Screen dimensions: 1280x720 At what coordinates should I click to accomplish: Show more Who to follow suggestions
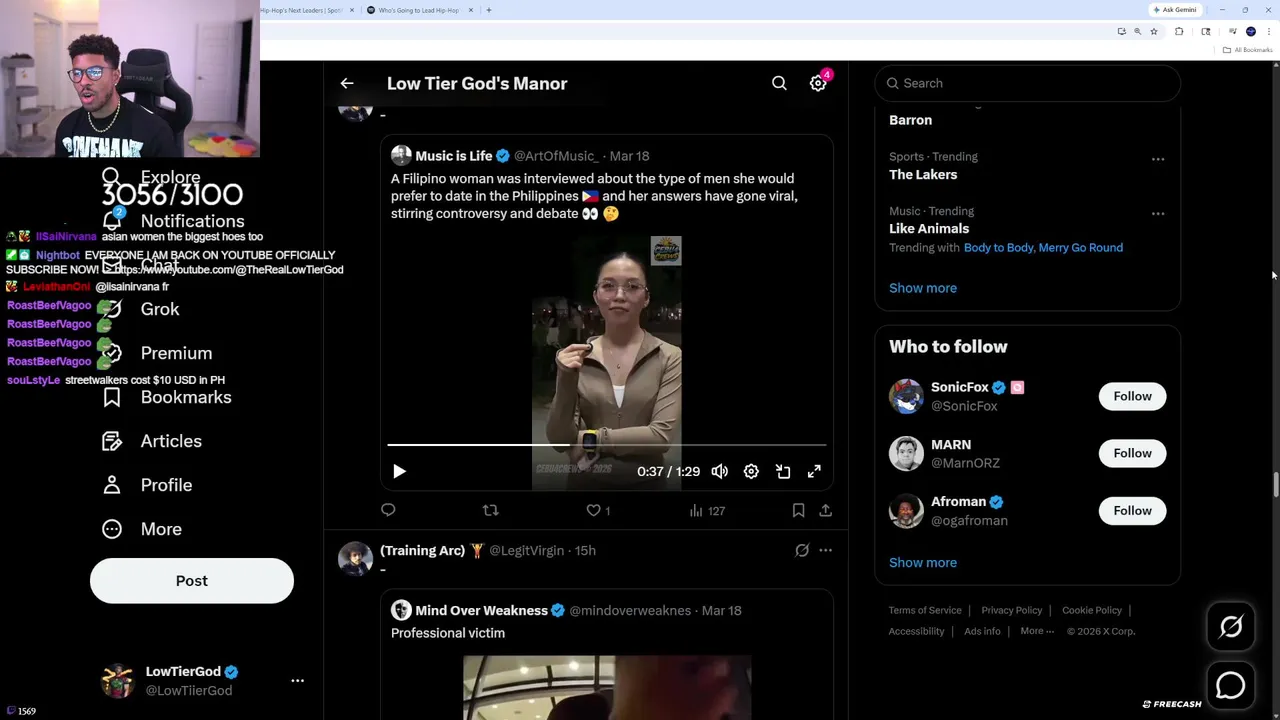click(923, 562)
